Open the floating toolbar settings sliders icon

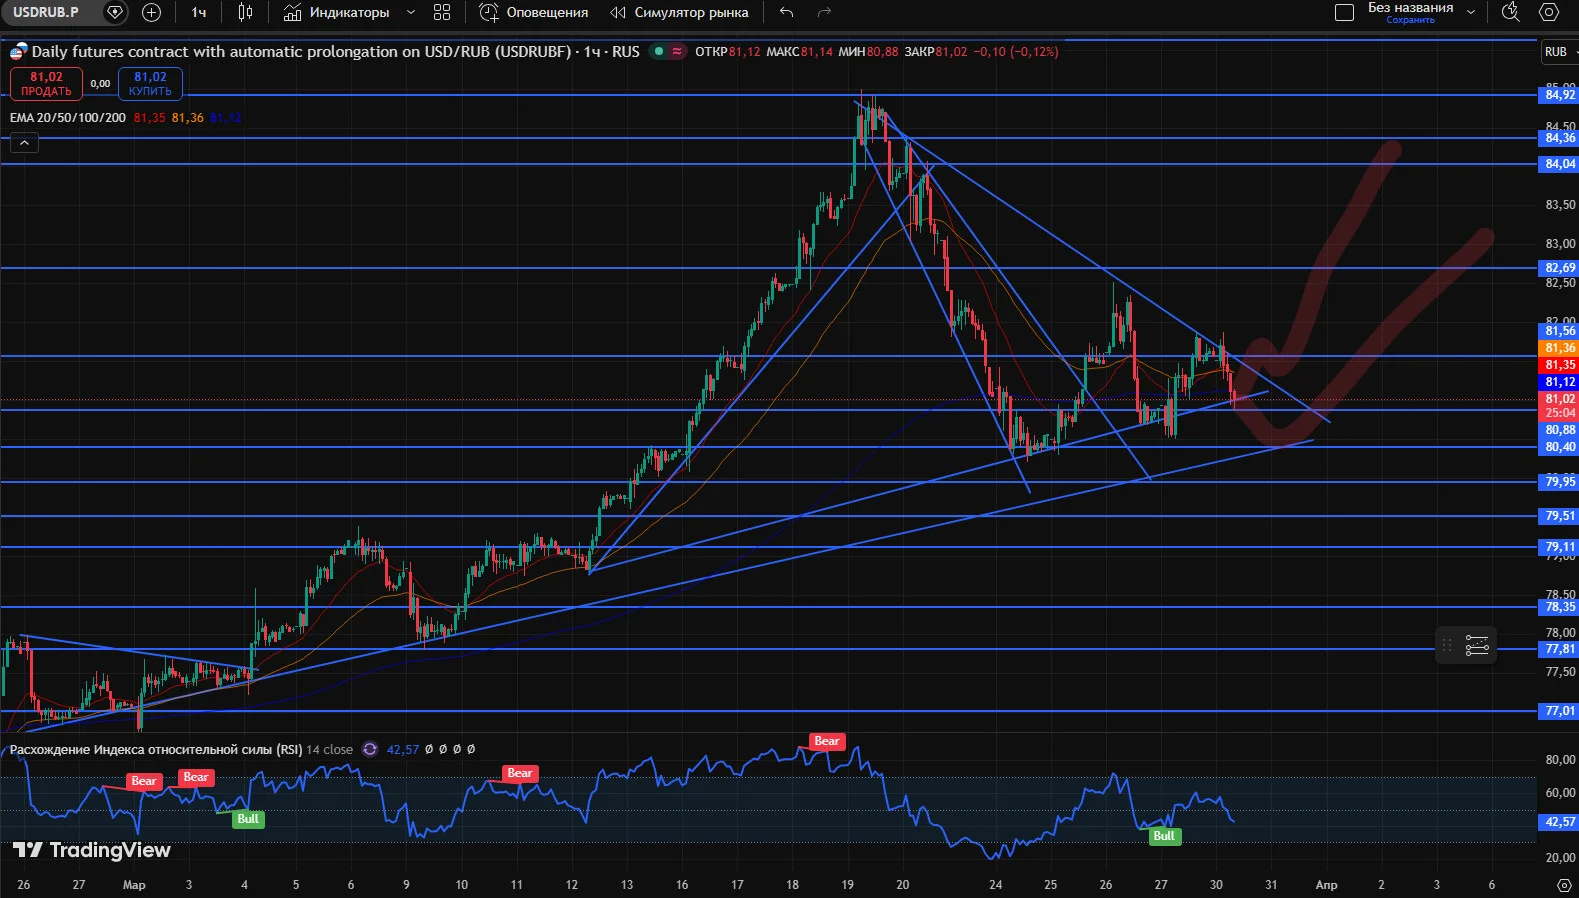coord(1477,646)
